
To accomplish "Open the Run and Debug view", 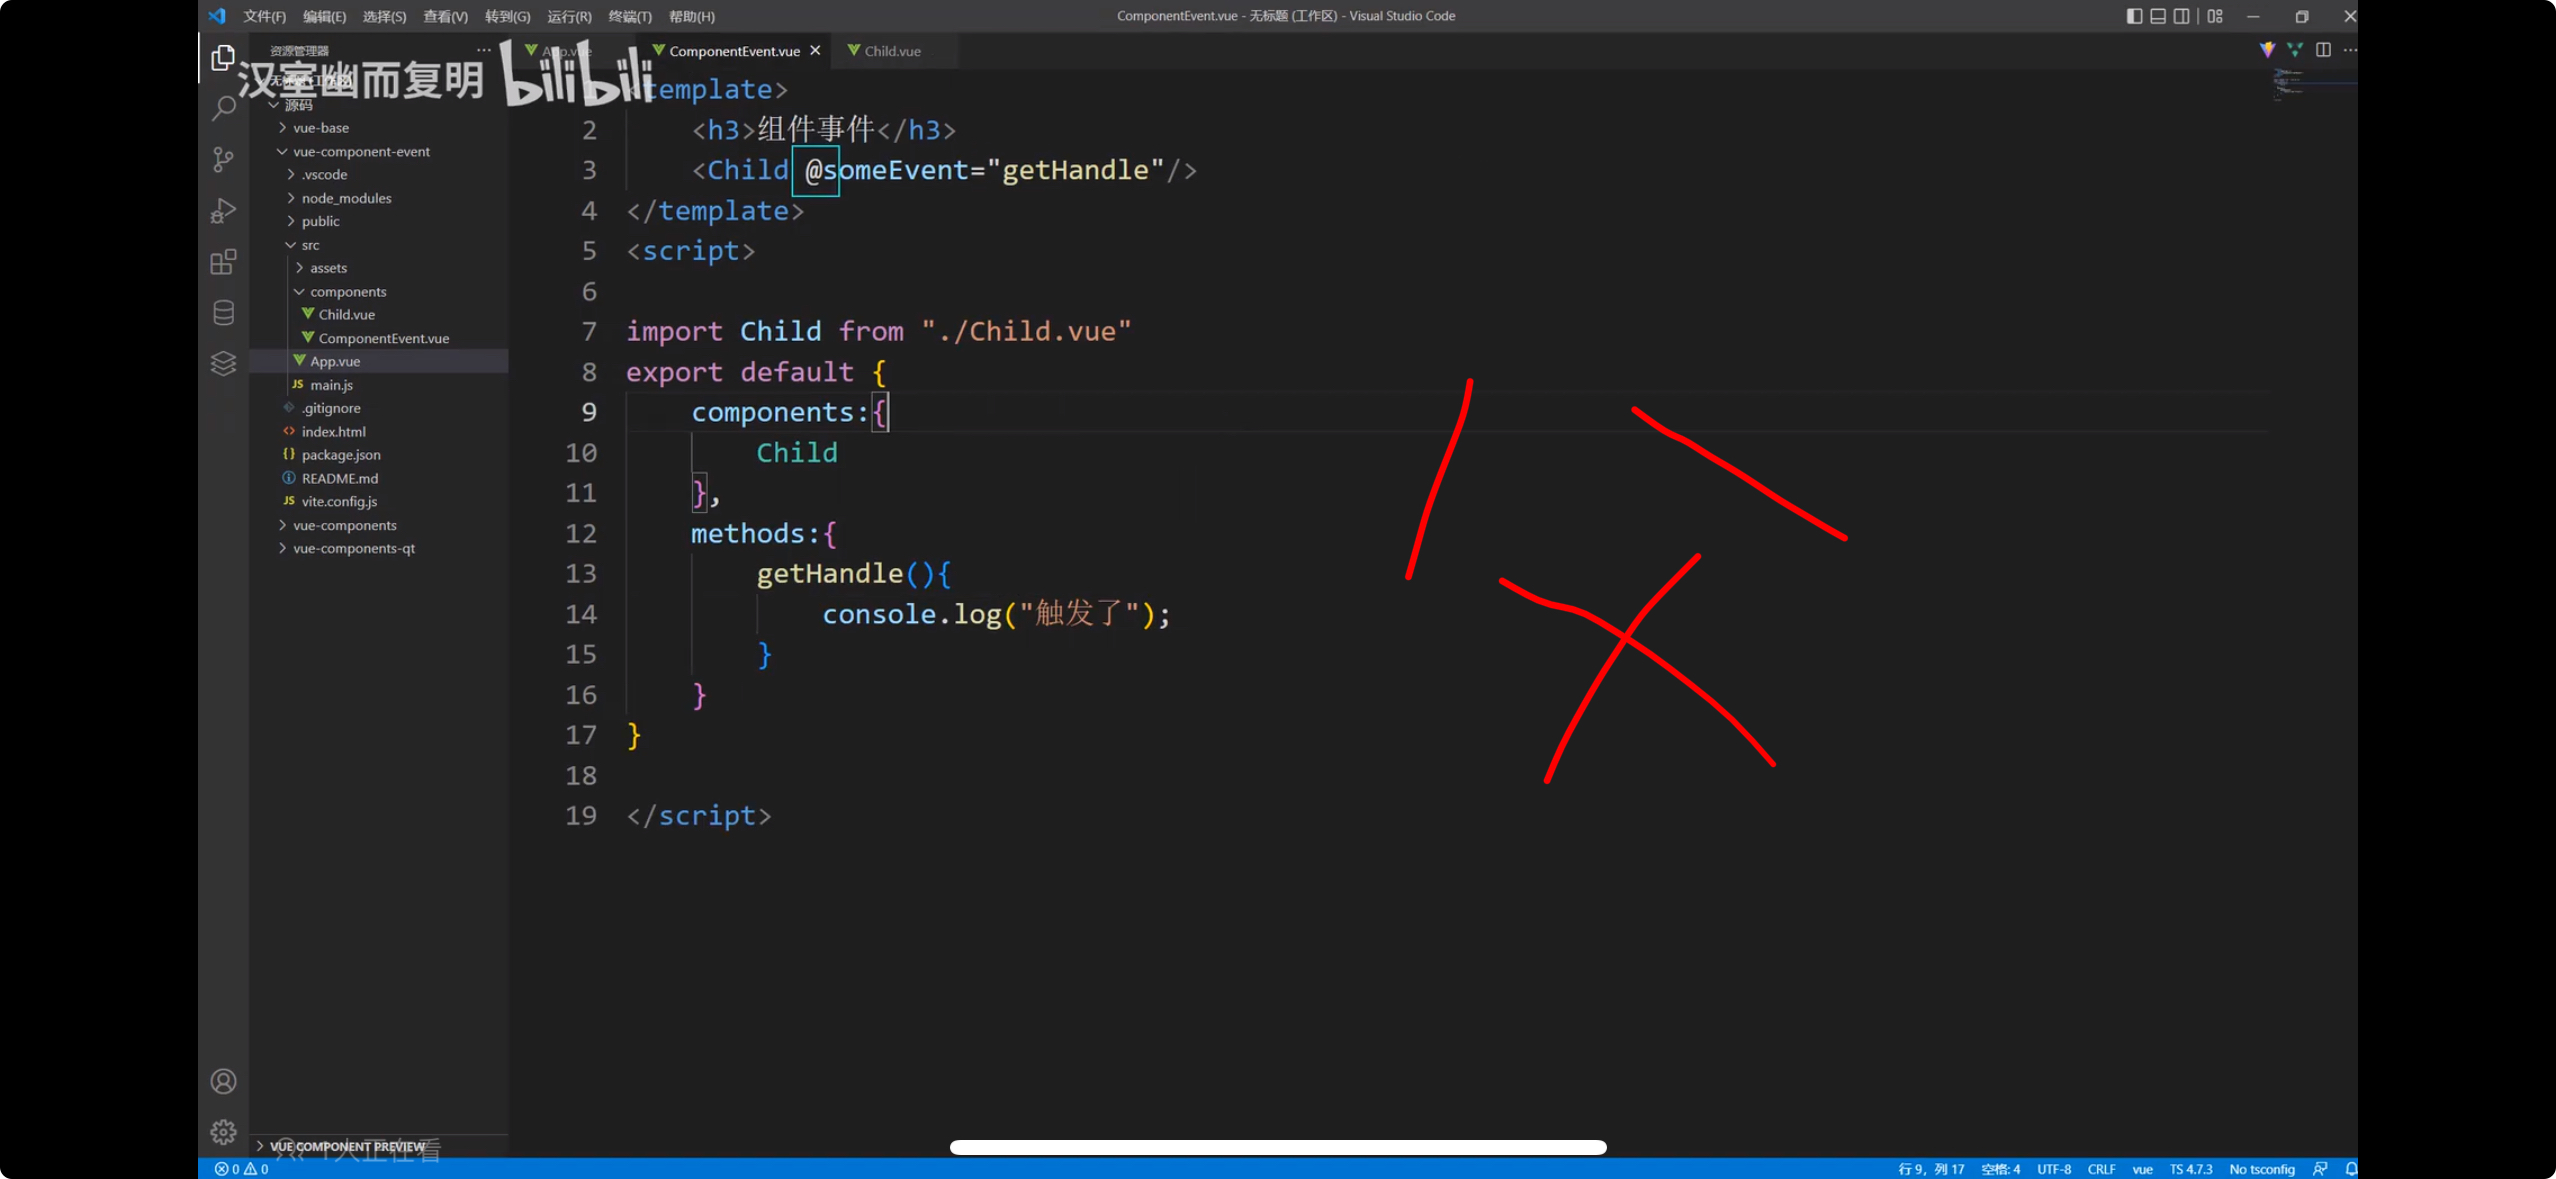I will click(223, 211).
